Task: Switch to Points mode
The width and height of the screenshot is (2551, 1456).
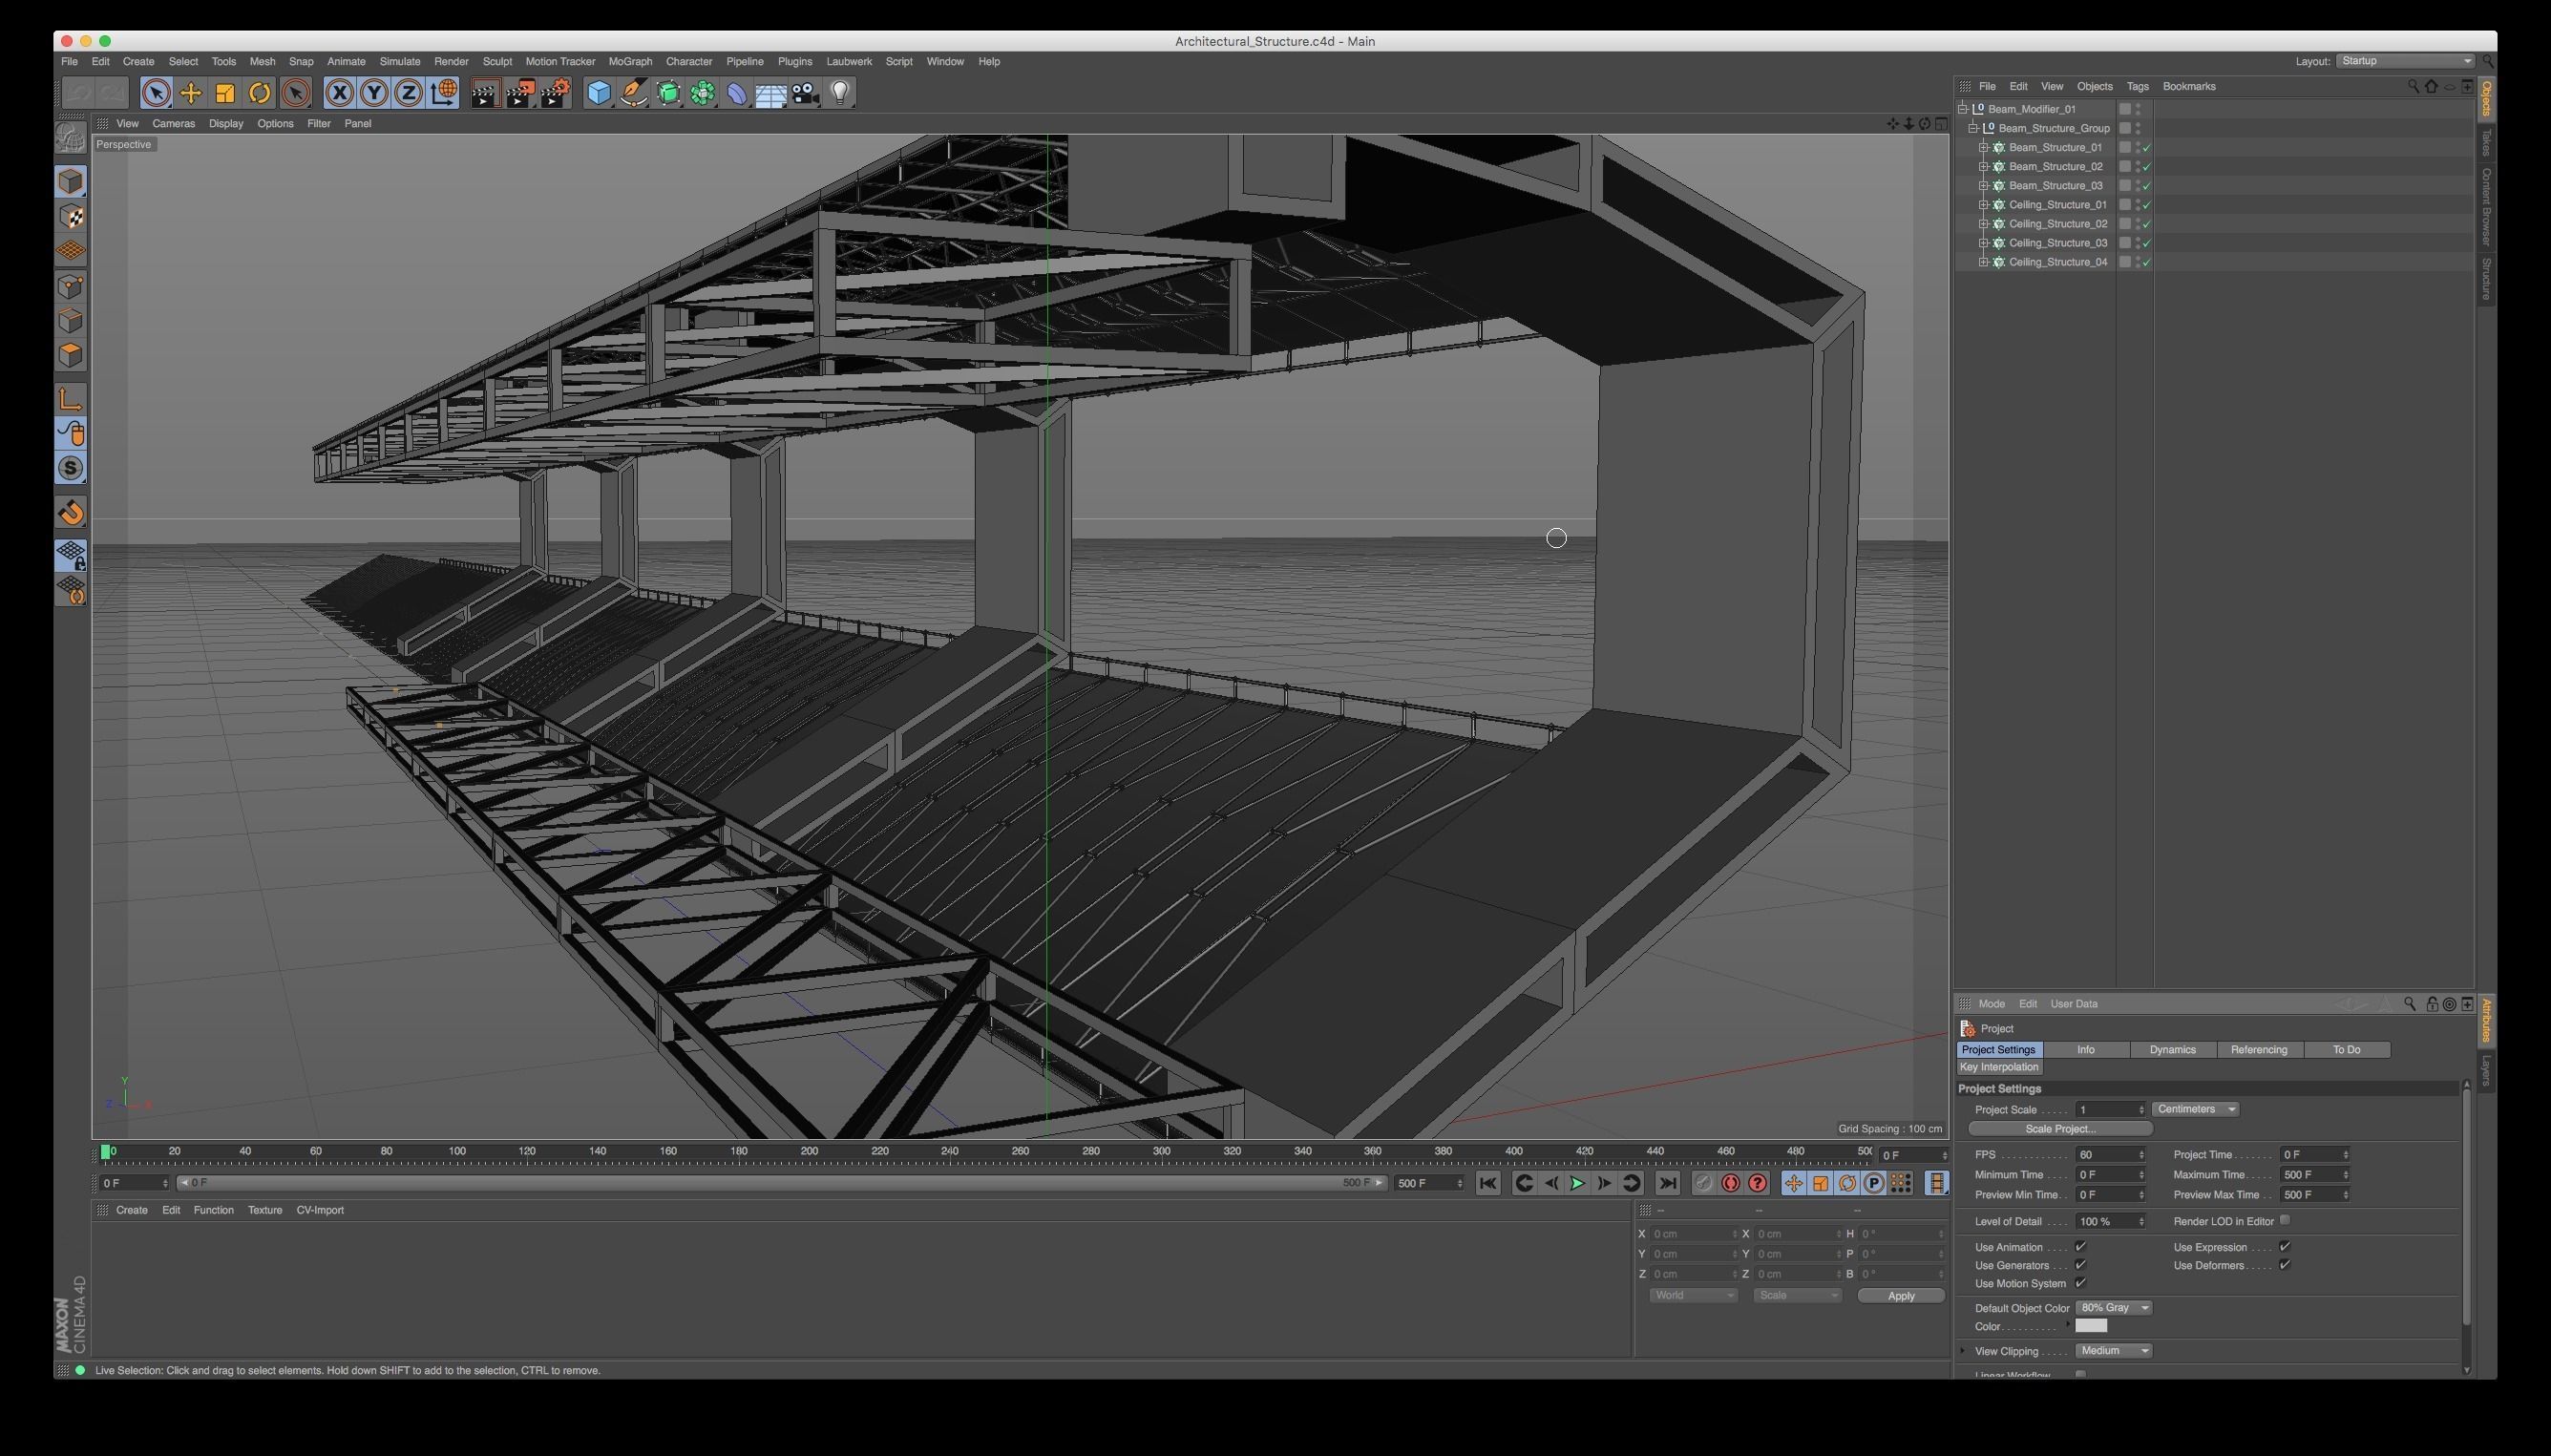Action: tap(70, 287)
